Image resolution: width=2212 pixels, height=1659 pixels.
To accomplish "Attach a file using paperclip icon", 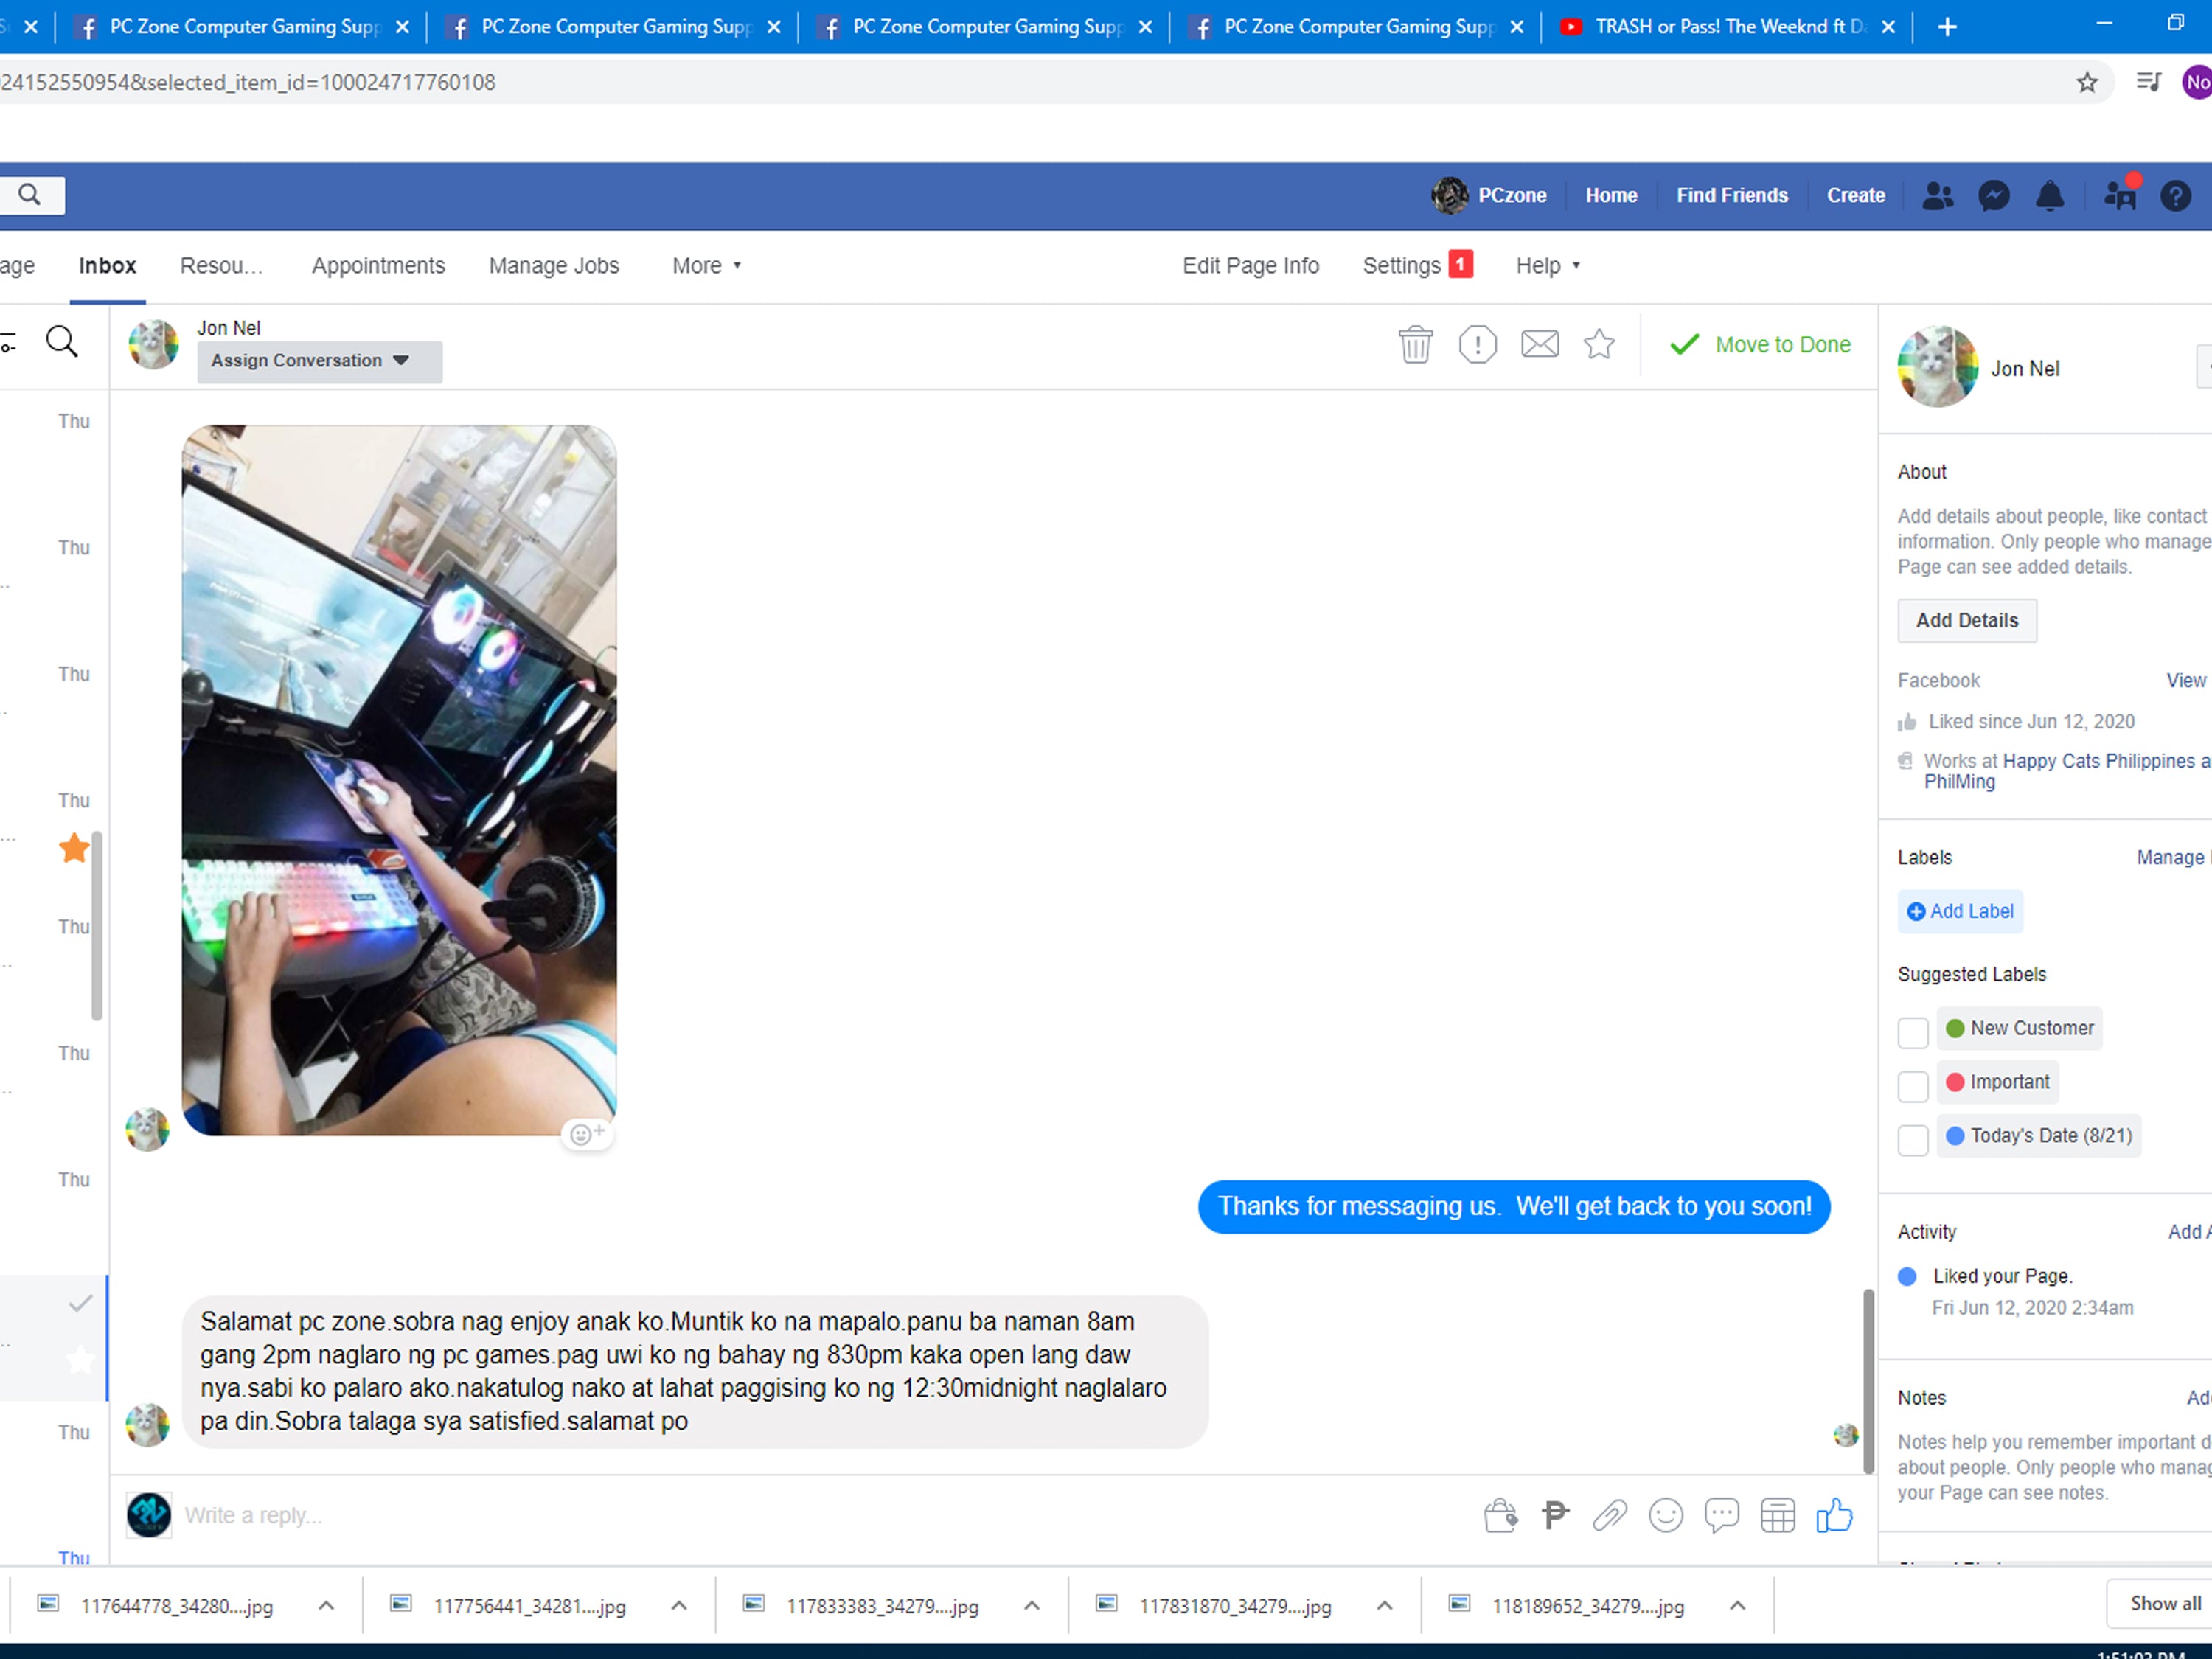I will point(1609,1516).
